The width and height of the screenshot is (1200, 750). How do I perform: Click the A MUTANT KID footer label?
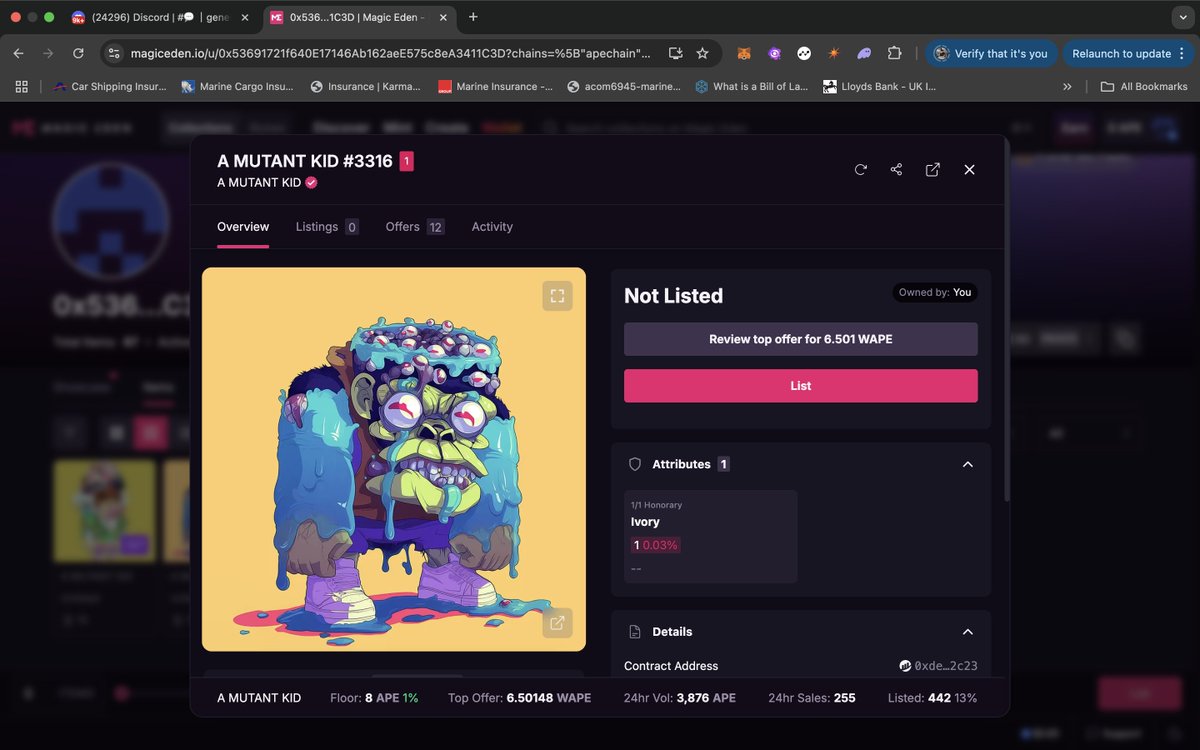pyautogui.click(x=259, y=698)
